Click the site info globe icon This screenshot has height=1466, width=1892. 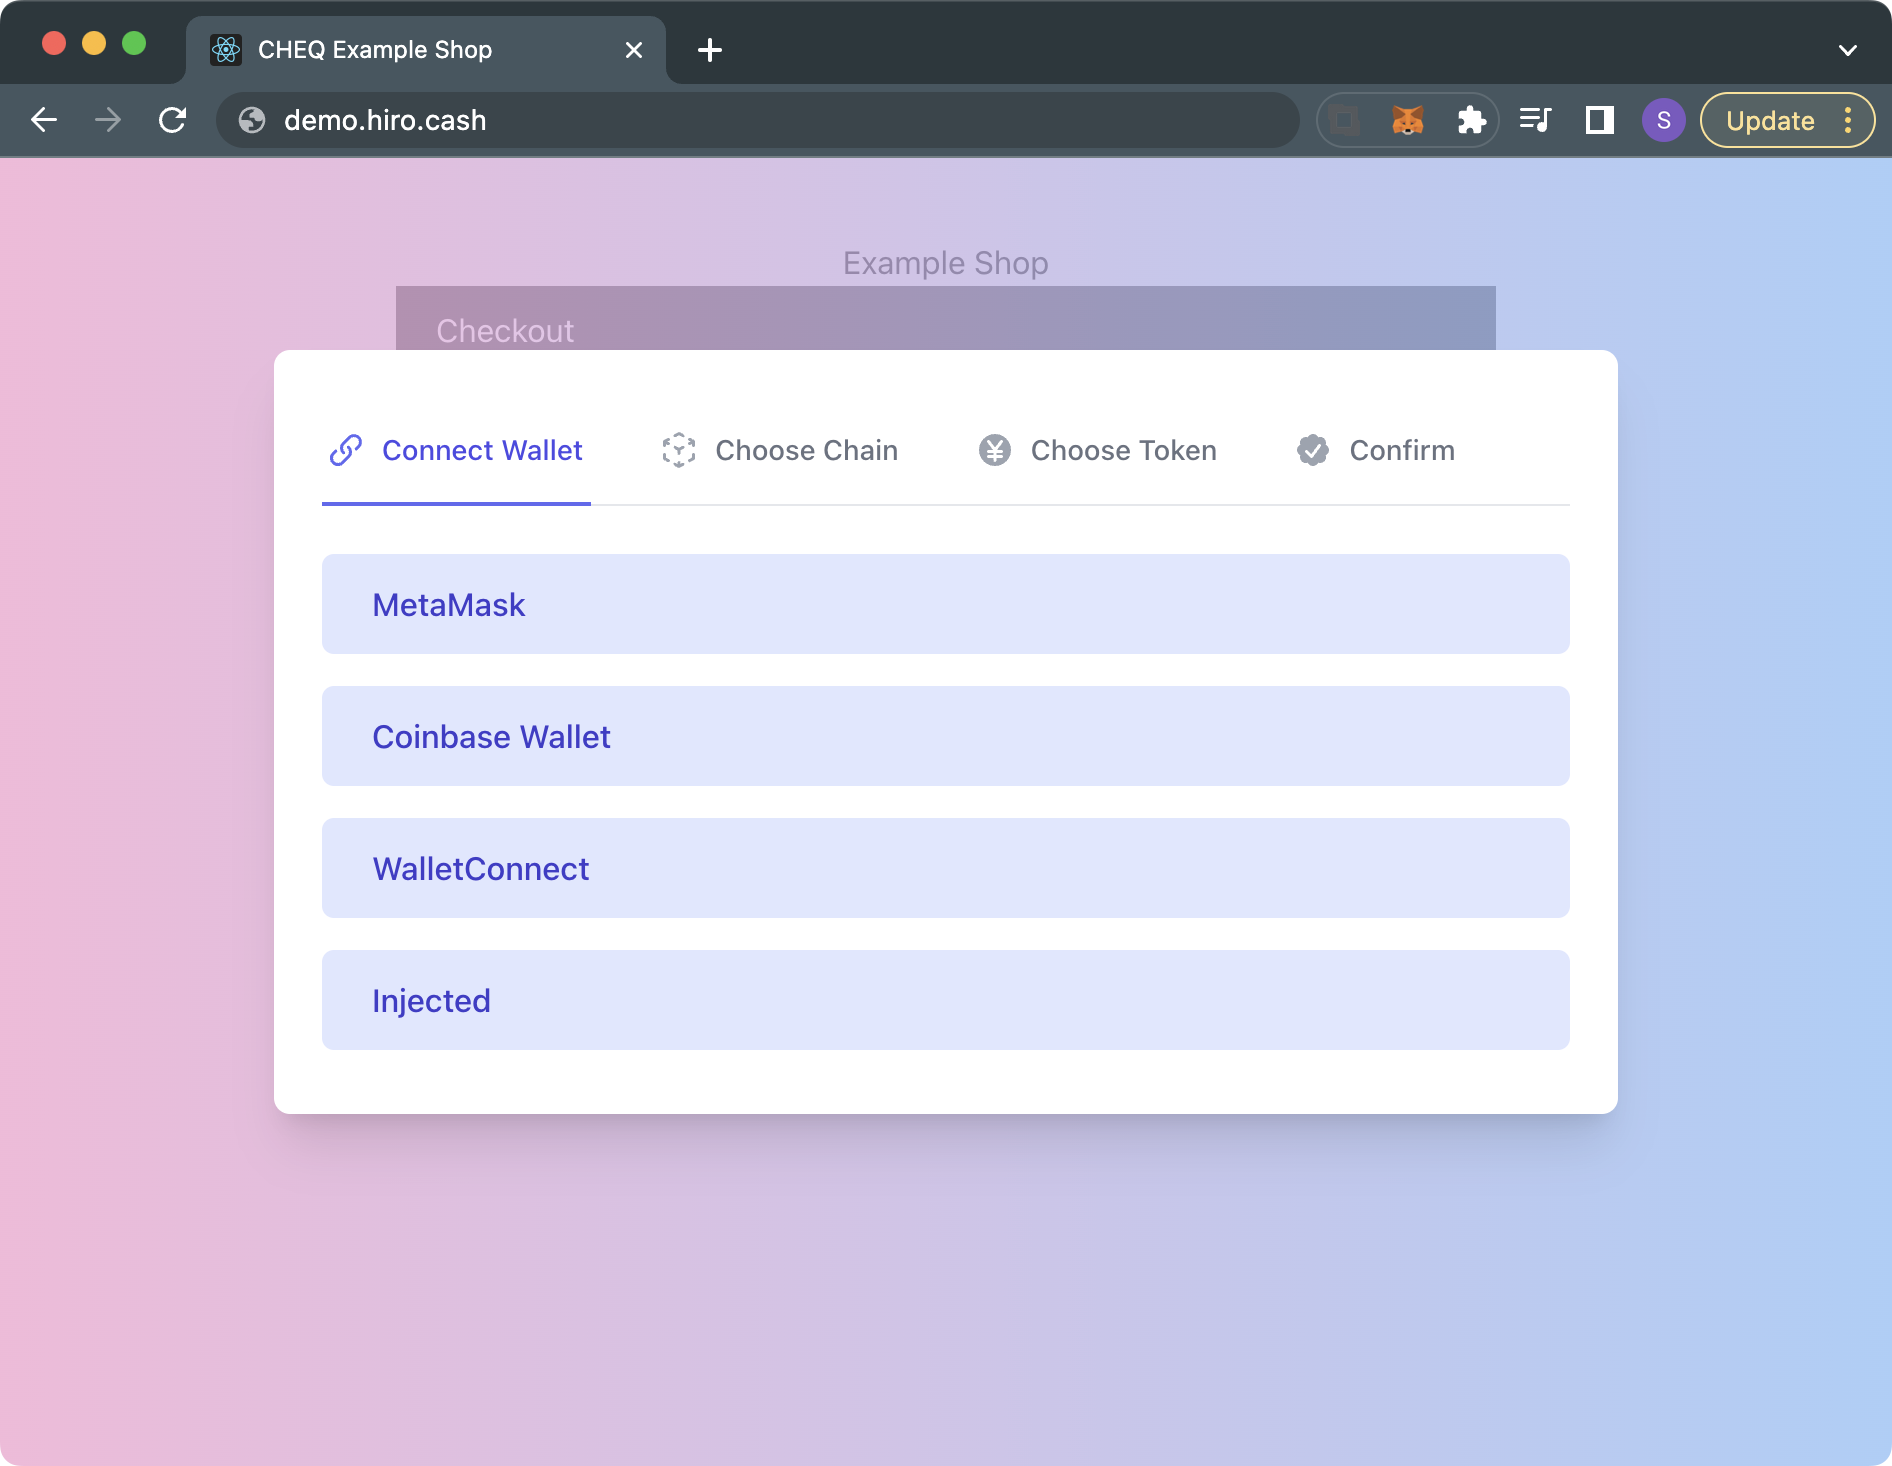tap(252, 121)
